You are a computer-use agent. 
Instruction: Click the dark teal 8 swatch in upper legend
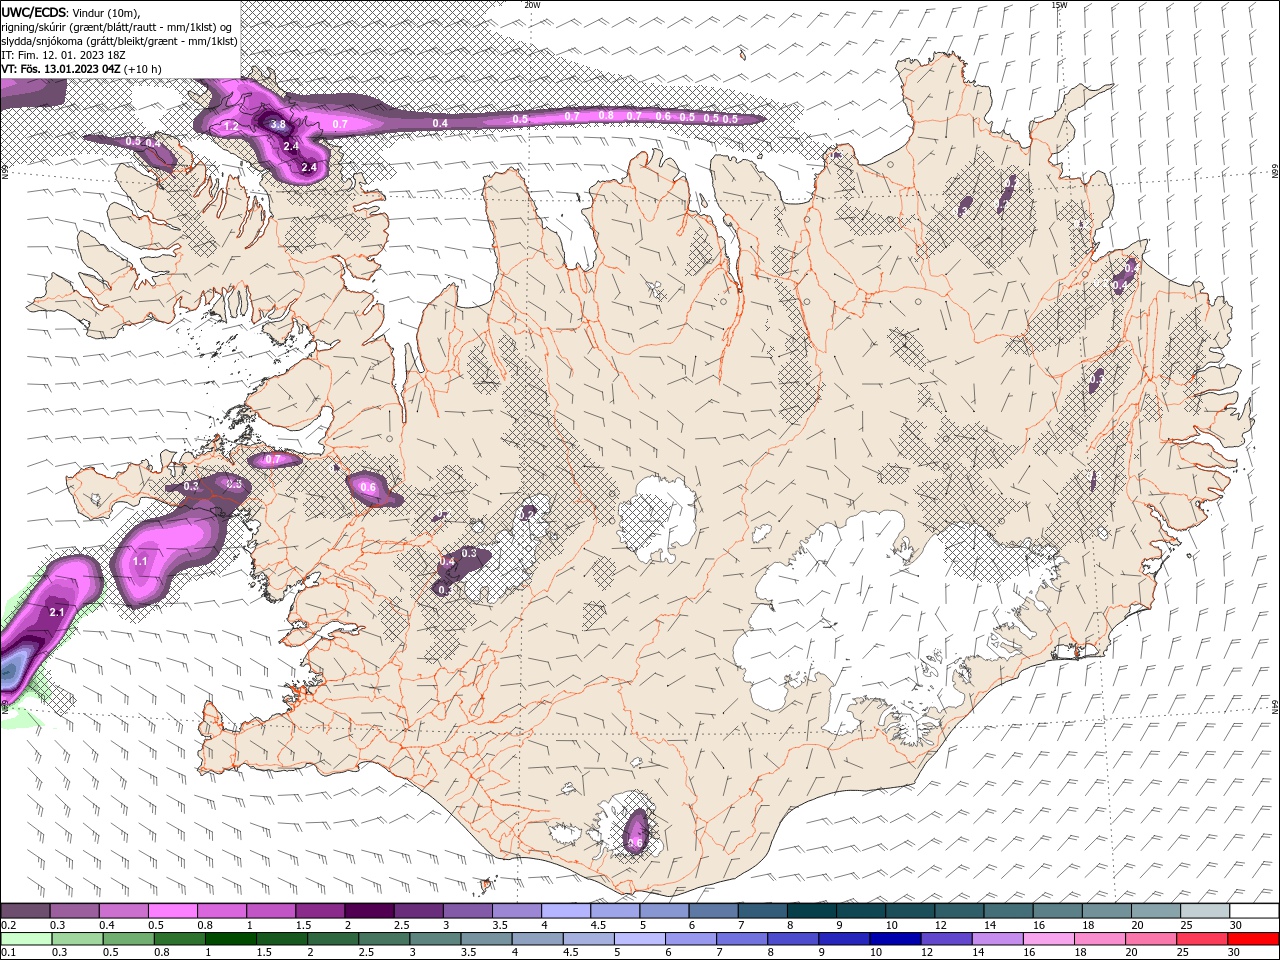tap(812, 911)
